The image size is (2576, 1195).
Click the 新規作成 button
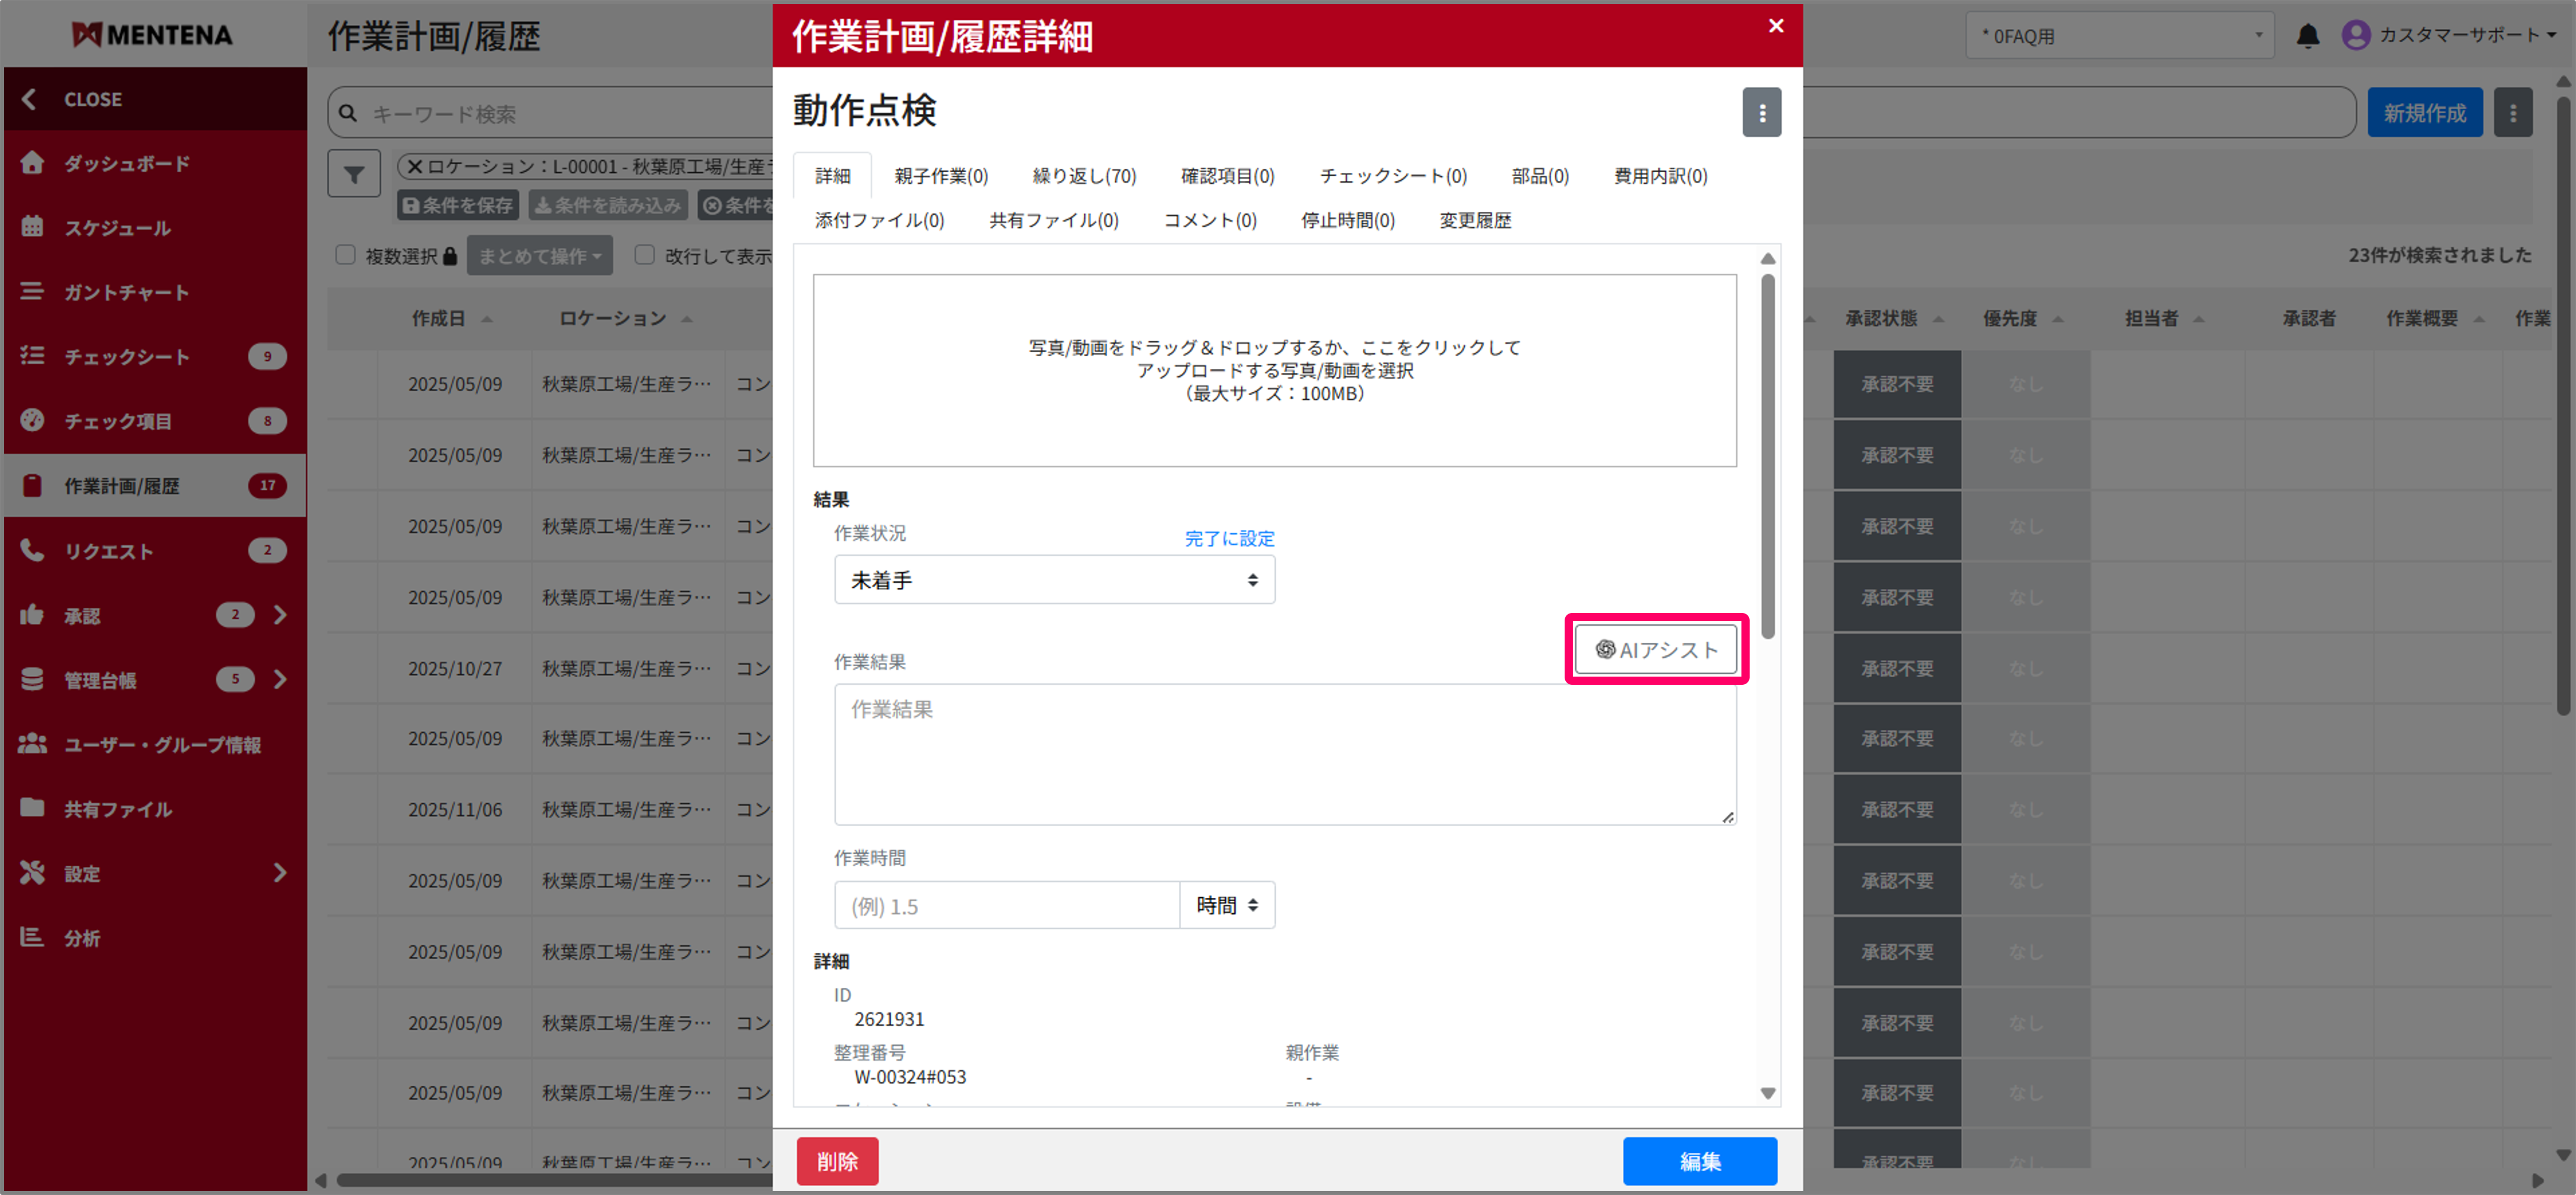[x=2426, y=112]
